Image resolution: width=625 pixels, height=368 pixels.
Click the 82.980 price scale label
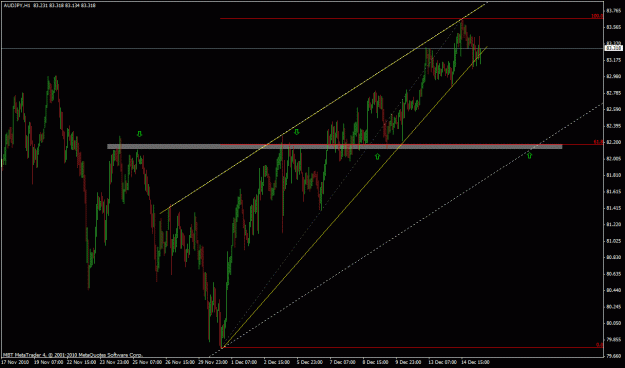(614, 77)
